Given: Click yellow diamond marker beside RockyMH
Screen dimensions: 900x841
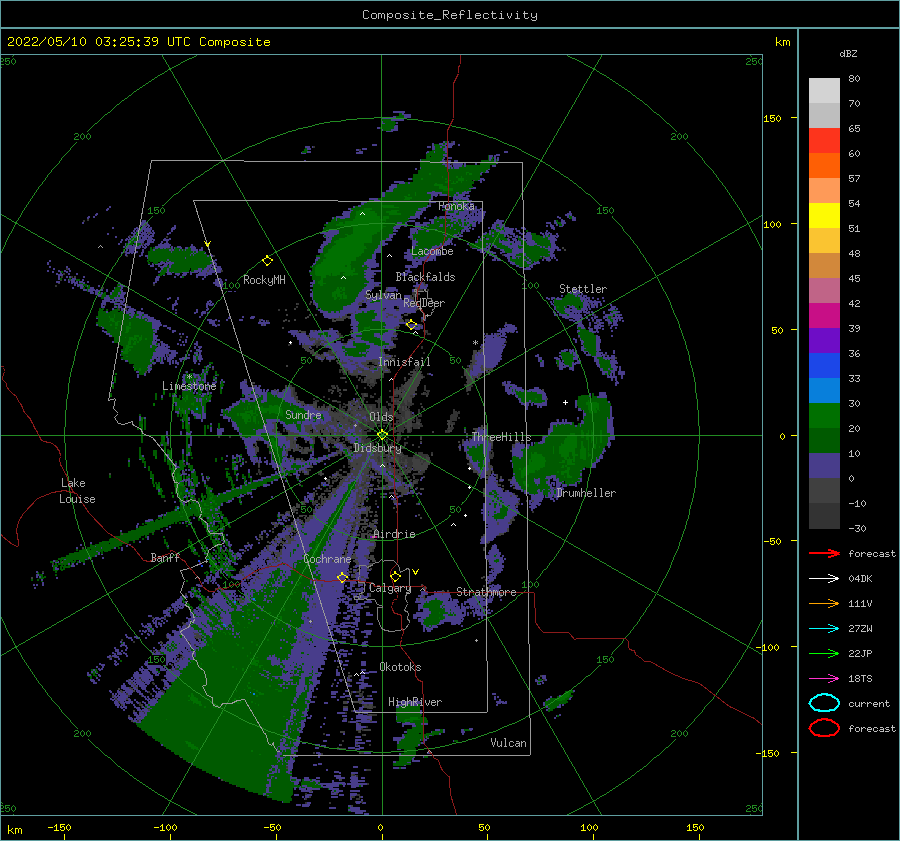Looking at the screenshot, I should [x=267, y=261].
